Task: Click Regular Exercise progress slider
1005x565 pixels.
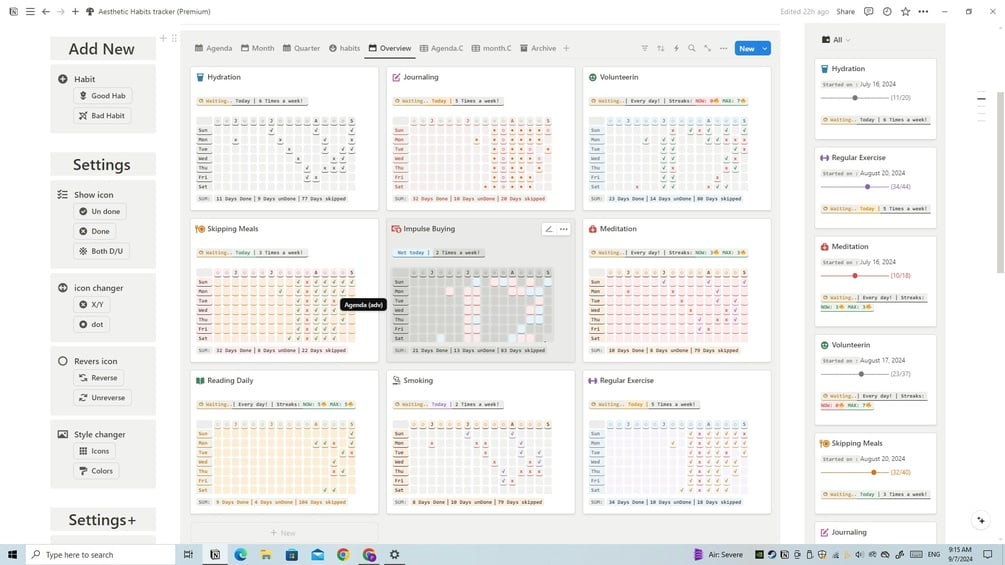Action: (x=854, y=187)
